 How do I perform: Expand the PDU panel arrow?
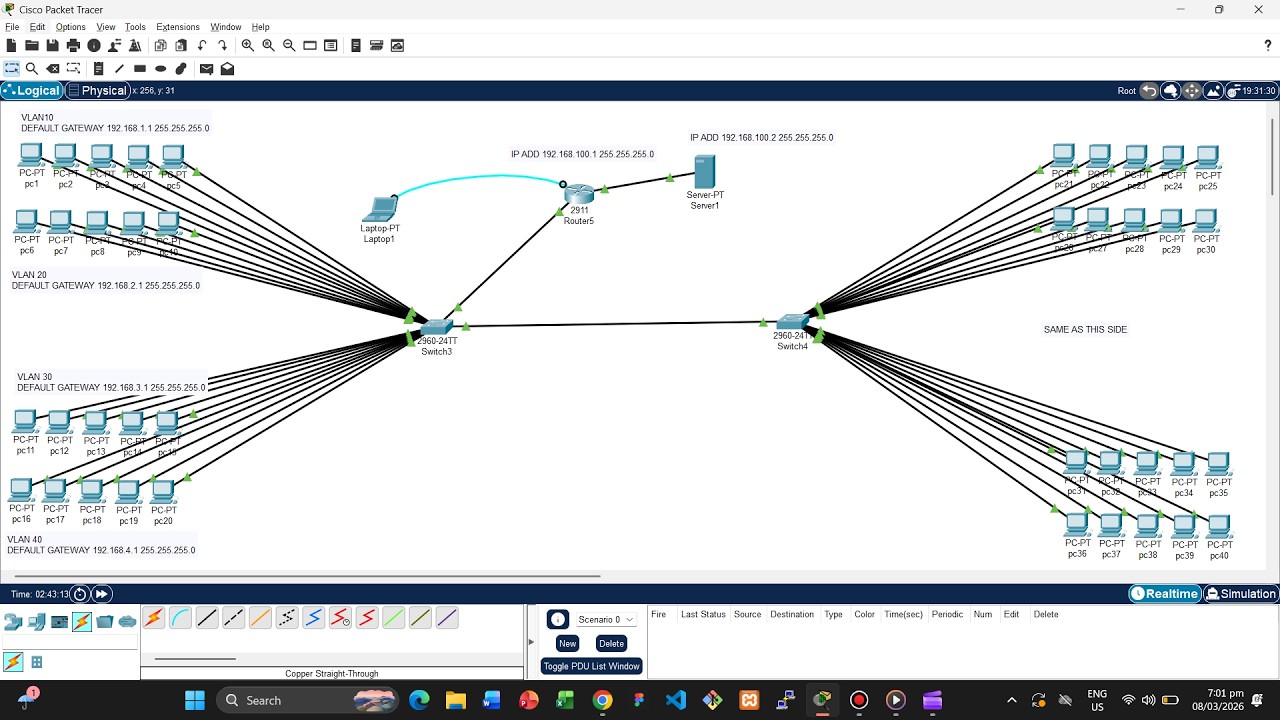(531, 642)
